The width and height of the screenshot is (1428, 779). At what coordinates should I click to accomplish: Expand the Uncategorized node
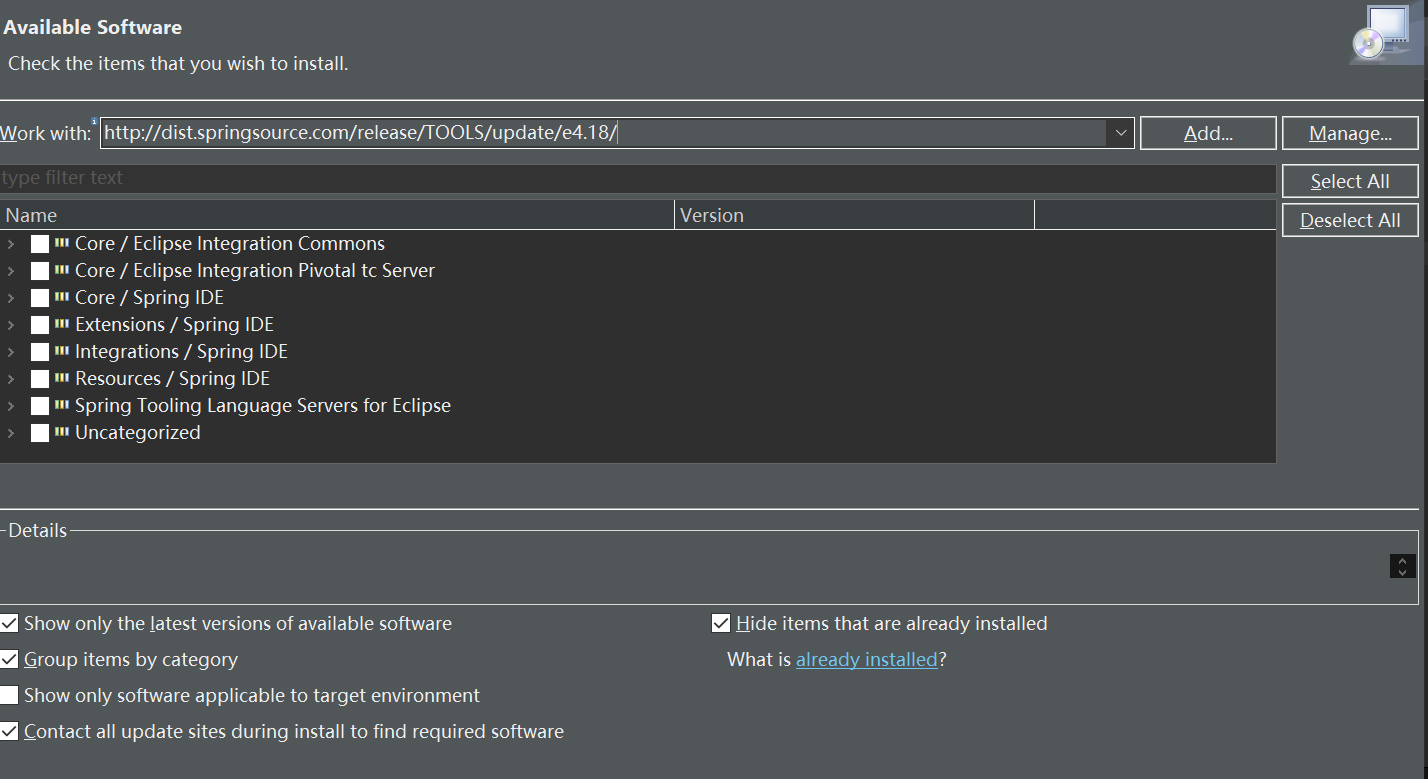pos(11,433)
